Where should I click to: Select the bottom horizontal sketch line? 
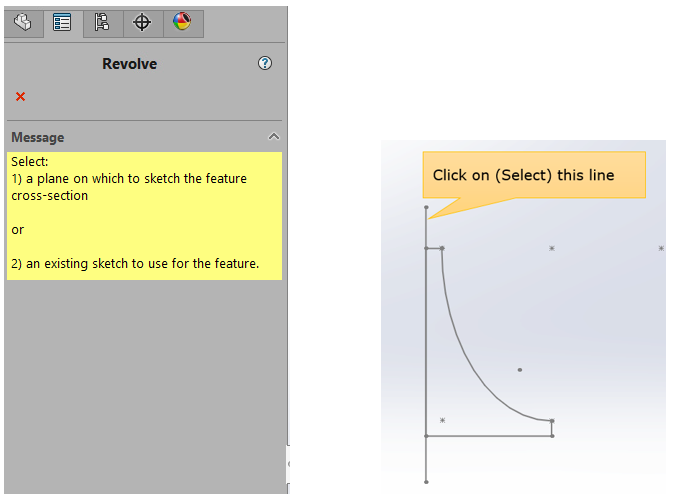(489, 436)
